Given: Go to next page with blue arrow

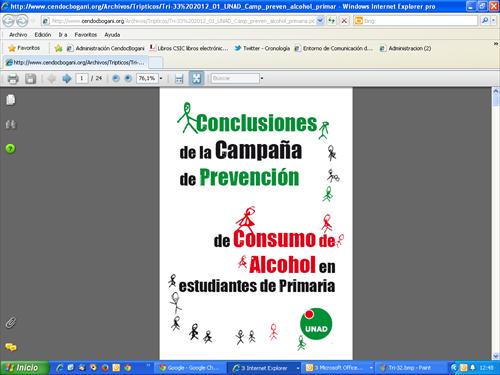Looking at the screenshot, I should coord(67,79).
